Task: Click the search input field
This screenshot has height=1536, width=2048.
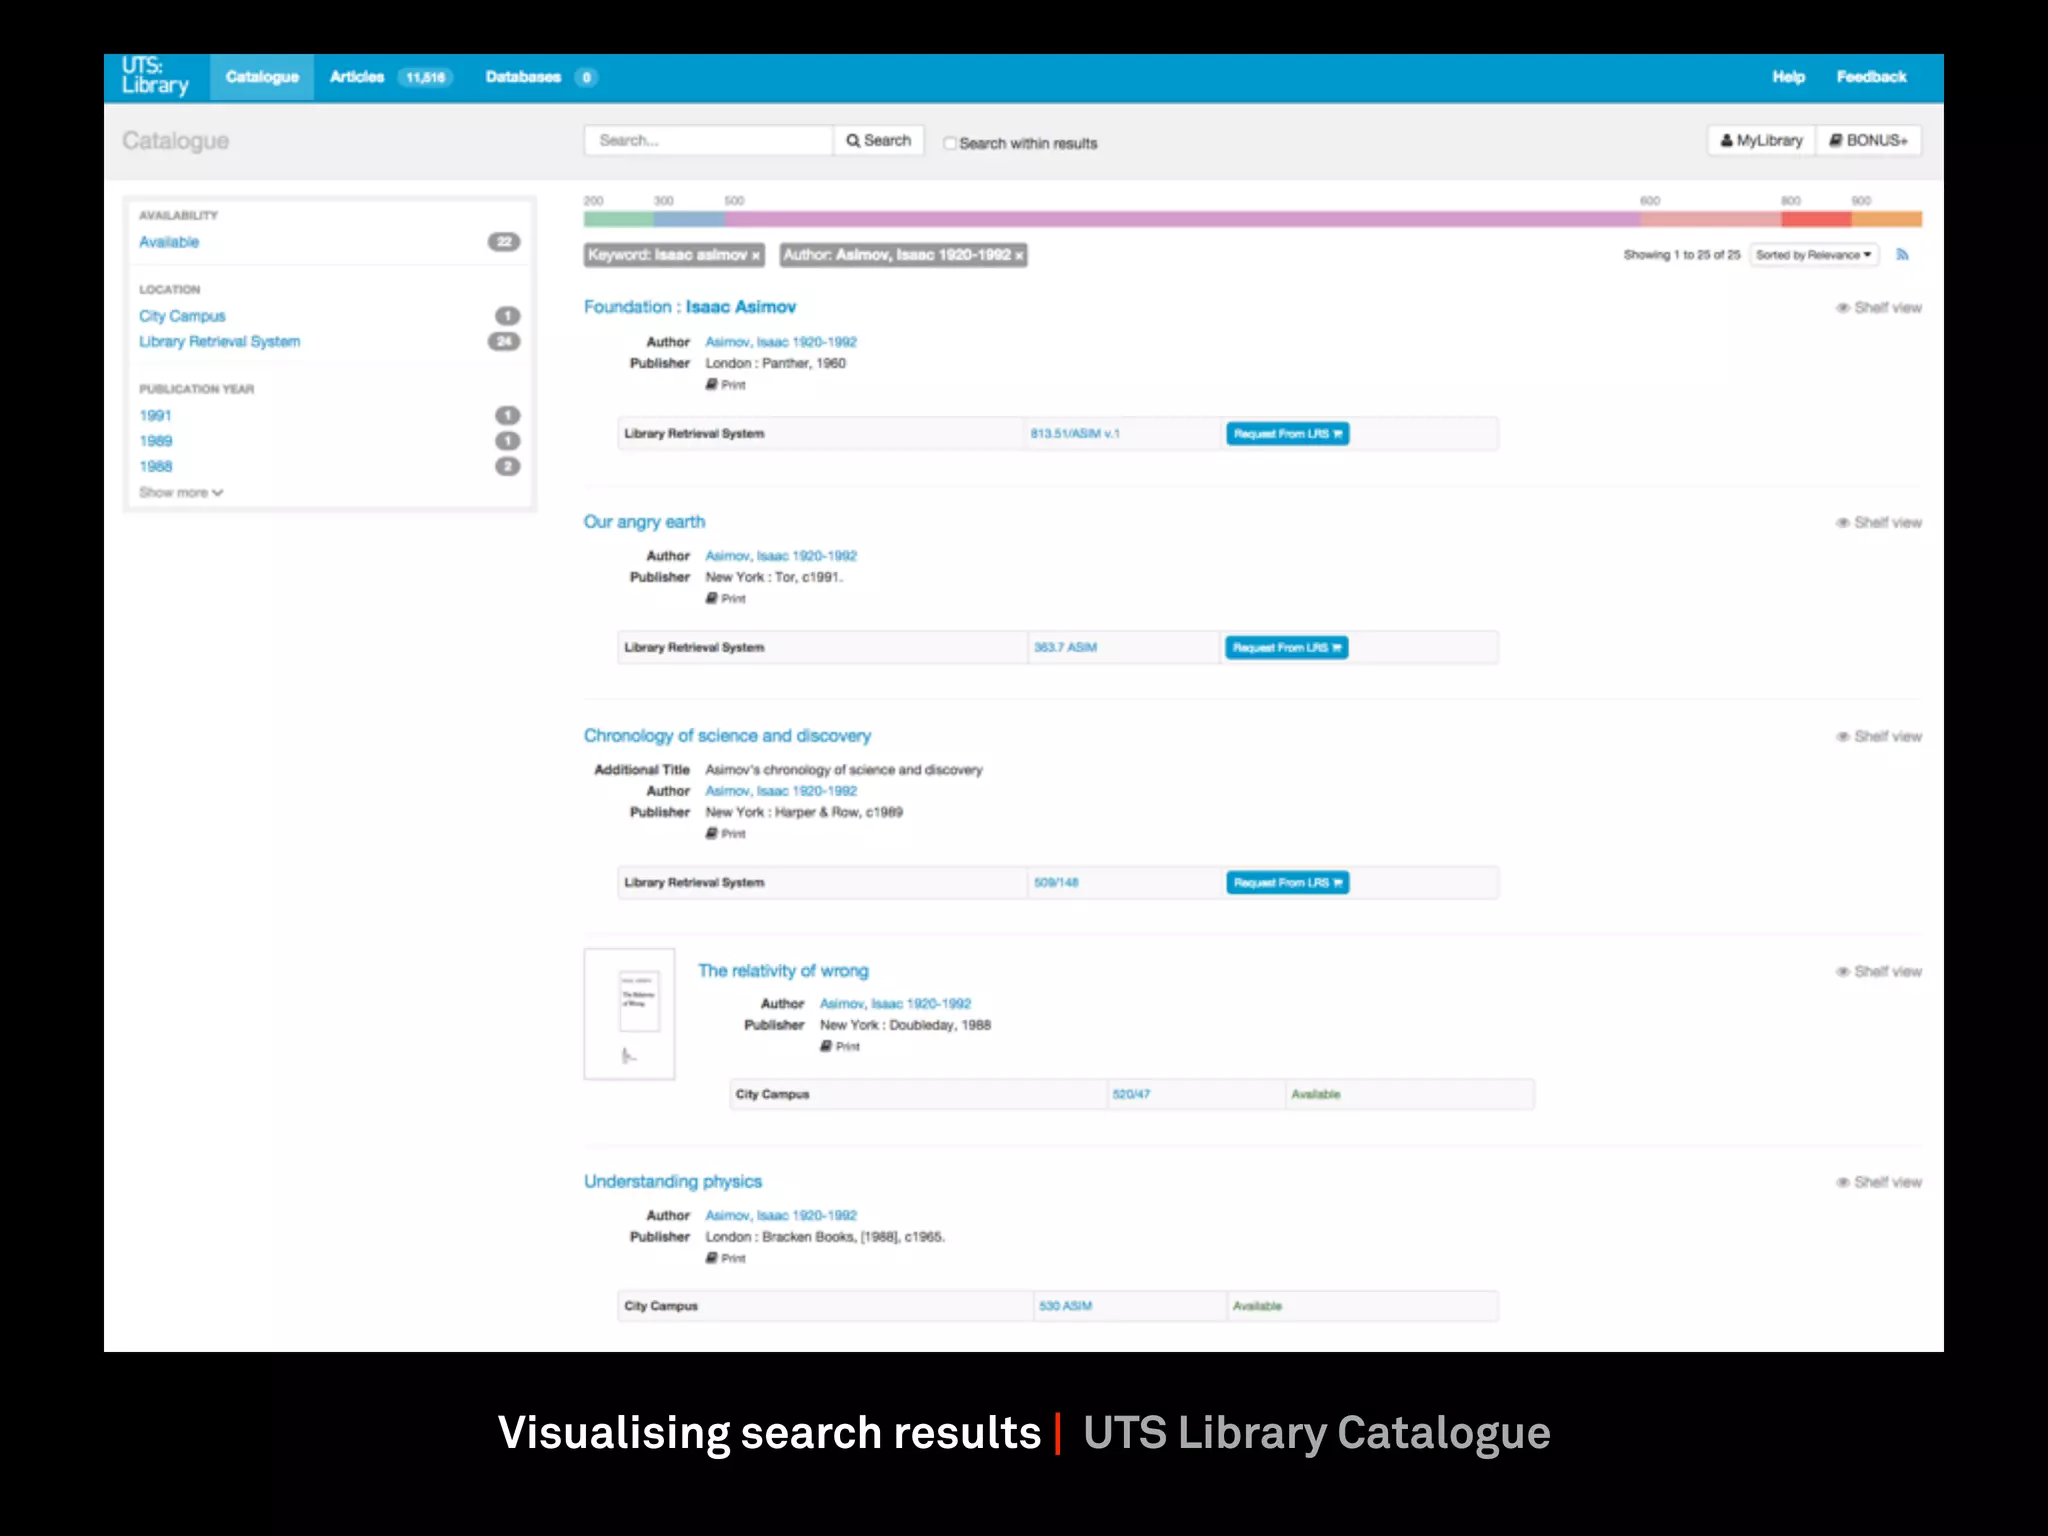Action: point(708,141)
